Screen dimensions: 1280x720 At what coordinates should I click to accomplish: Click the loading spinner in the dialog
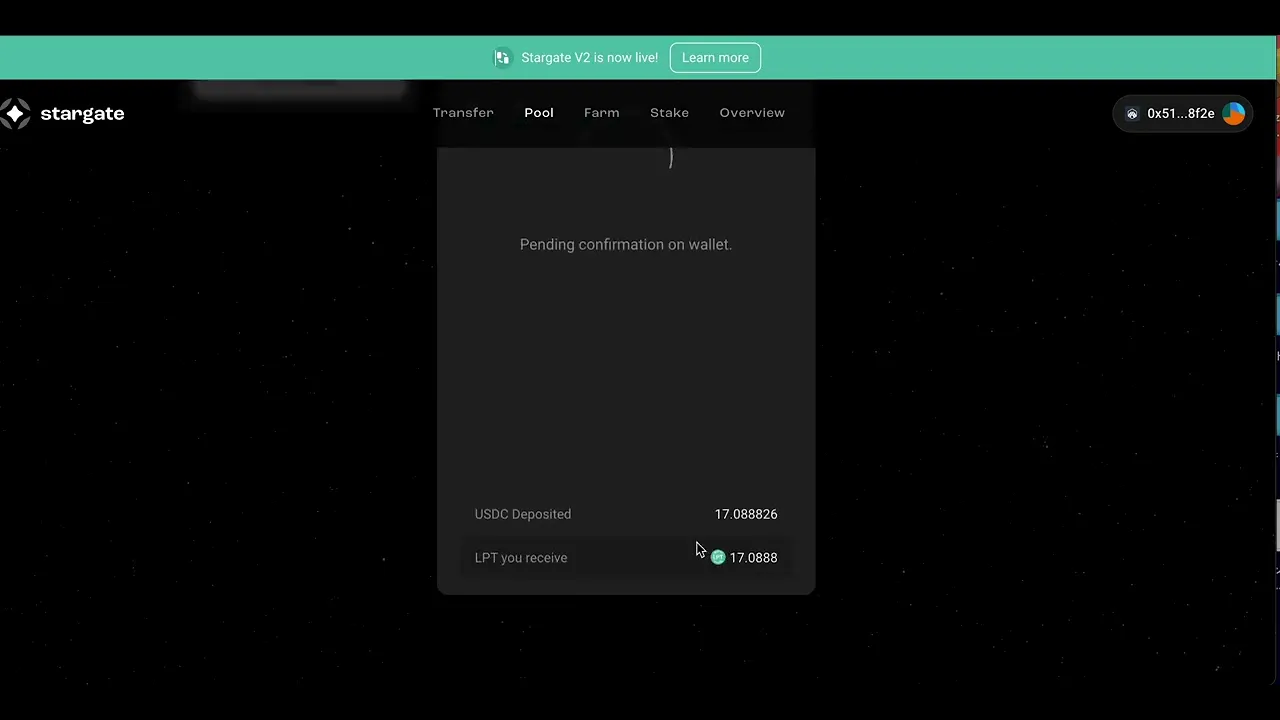click(x=671, y=157)
